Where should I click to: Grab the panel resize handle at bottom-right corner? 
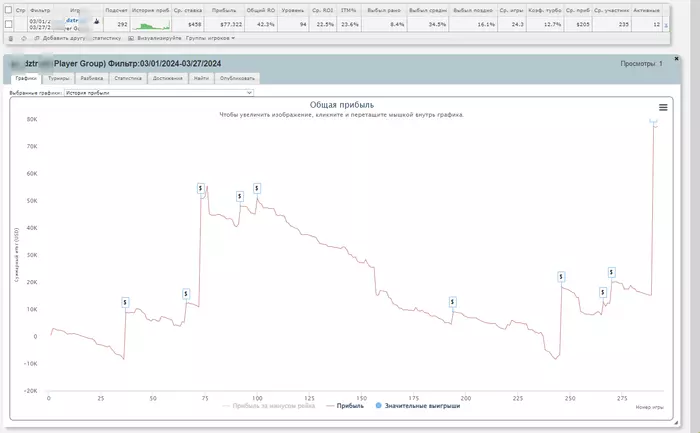676,422
